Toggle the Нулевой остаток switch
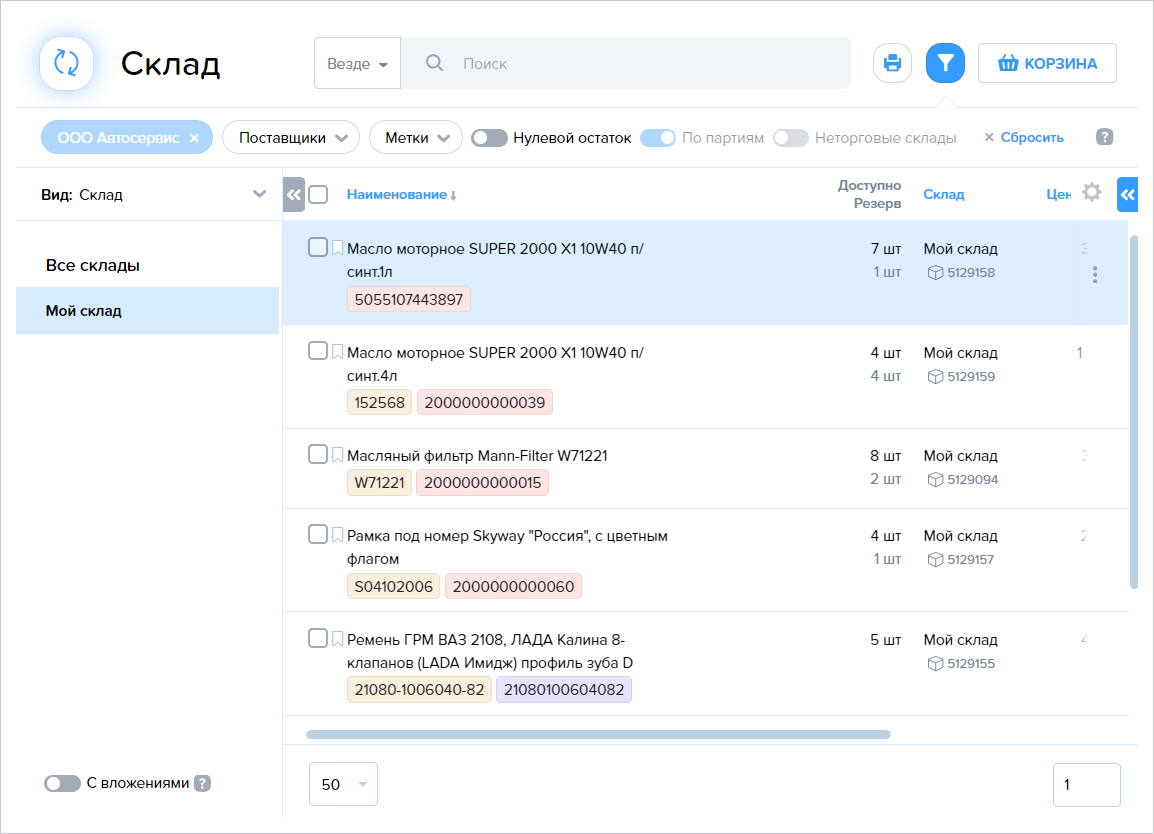1154x834 pixels. [489, 138]
